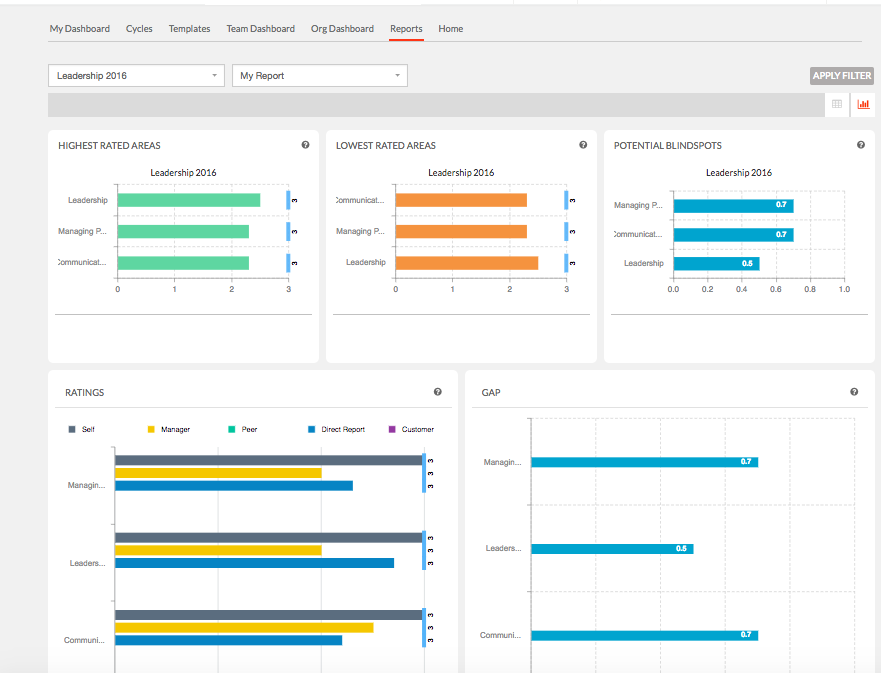Click Communi... 0.7 bar in Gap chart

[x=644, y=635]
